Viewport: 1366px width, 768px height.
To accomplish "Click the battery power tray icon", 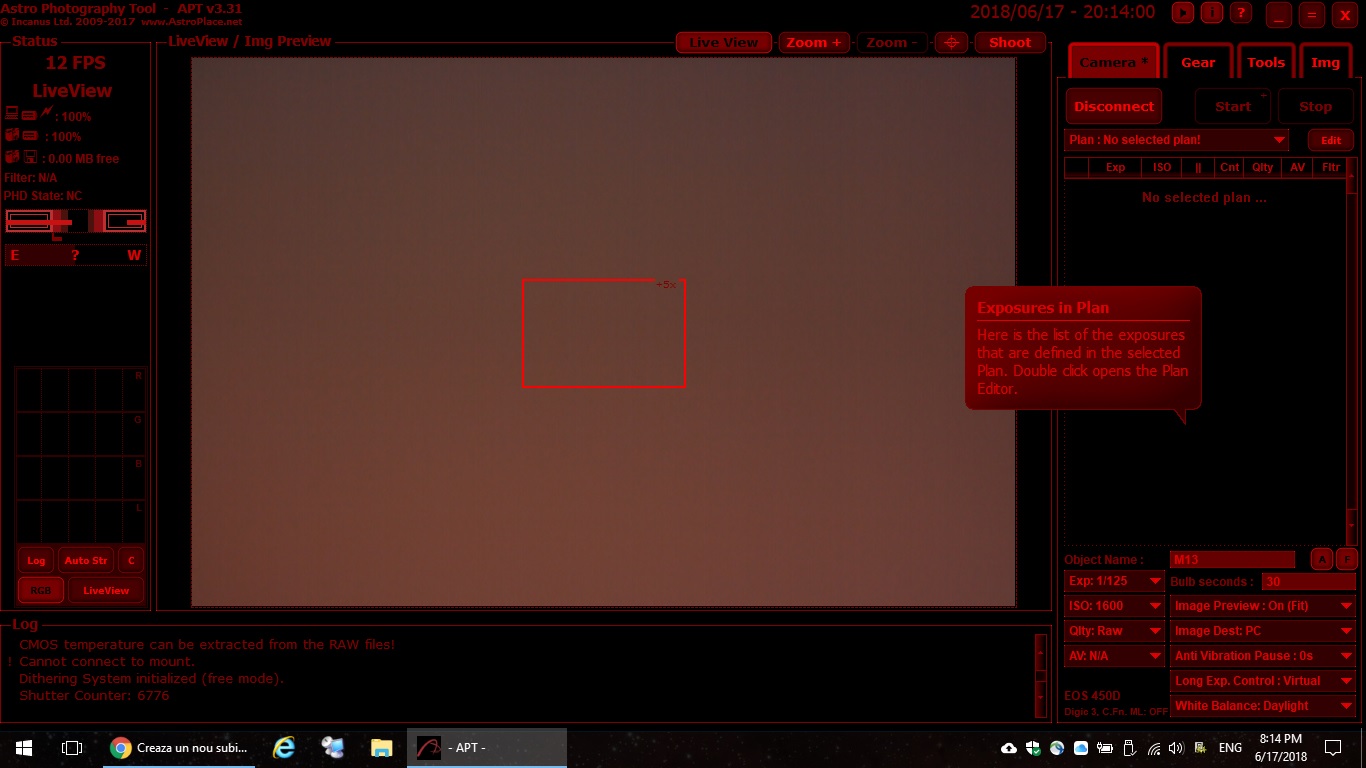I will point(1105,748).
